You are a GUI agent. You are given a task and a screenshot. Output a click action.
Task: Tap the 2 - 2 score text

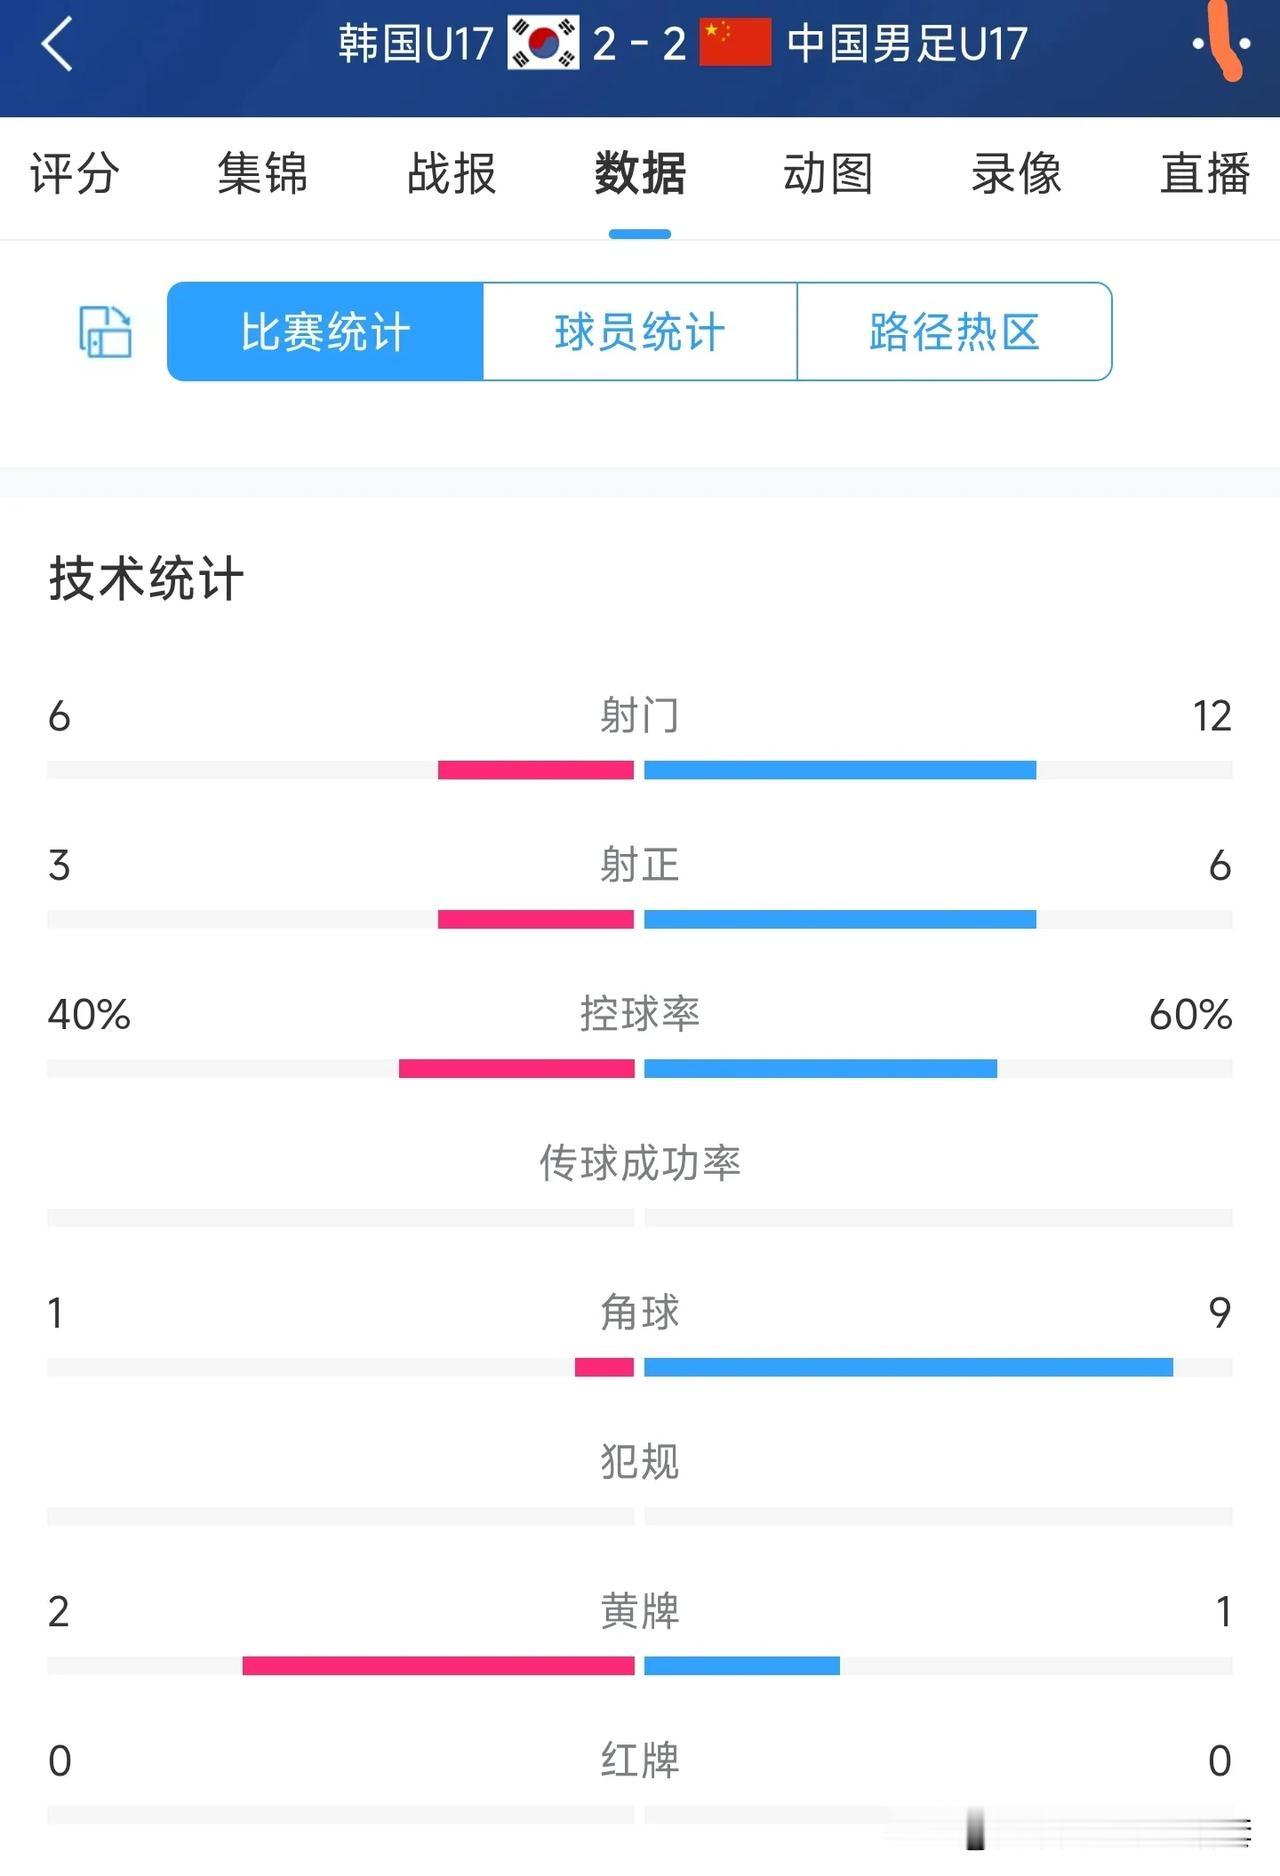[639, 44]
